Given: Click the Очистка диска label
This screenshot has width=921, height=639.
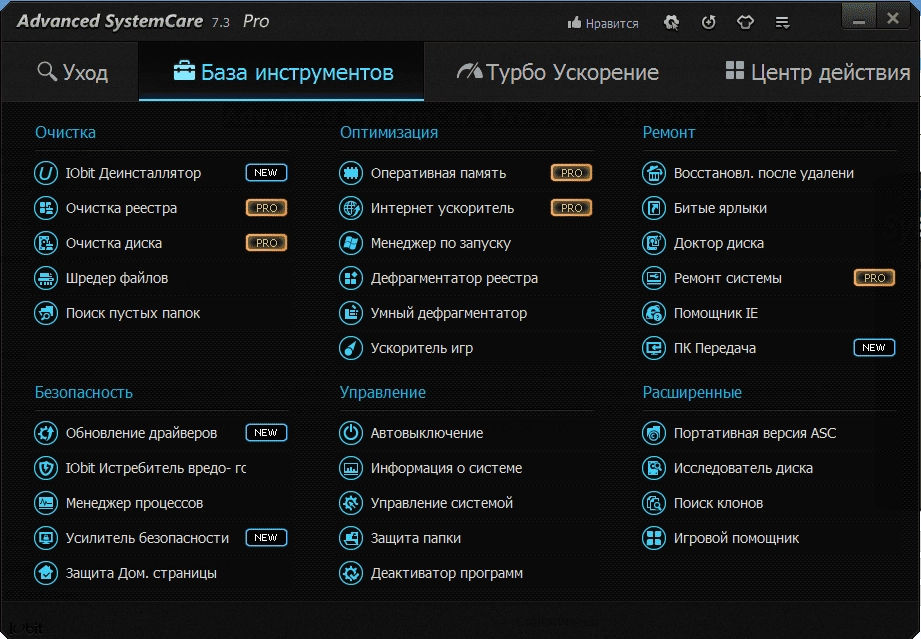Looking at the screenshot, I should [114, 243].
